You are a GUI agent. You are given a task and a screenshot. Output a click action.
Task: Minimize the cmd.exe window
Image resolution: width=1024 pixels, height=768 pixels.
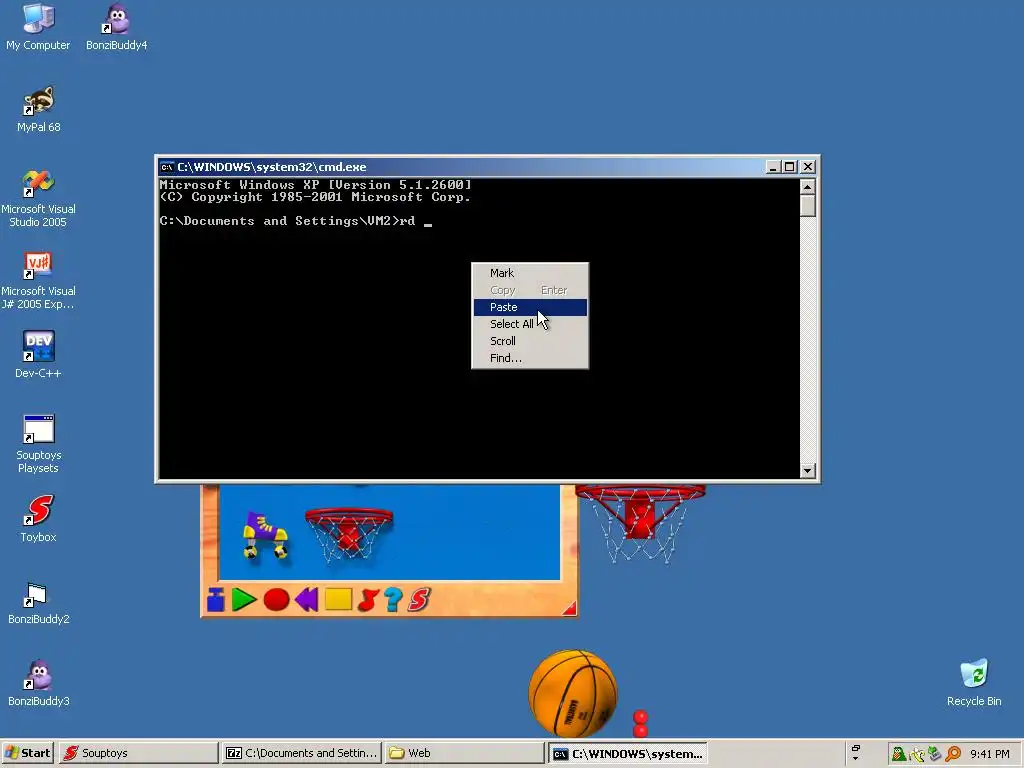[773, 167]
